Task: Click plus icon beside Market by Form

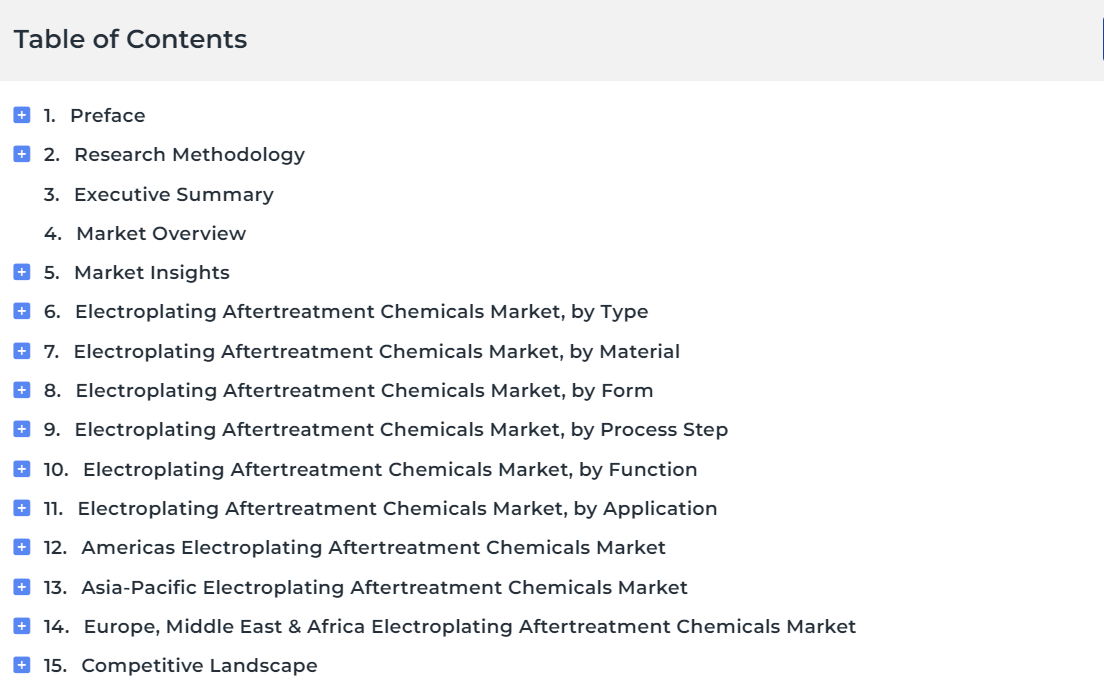Action: 22,390
